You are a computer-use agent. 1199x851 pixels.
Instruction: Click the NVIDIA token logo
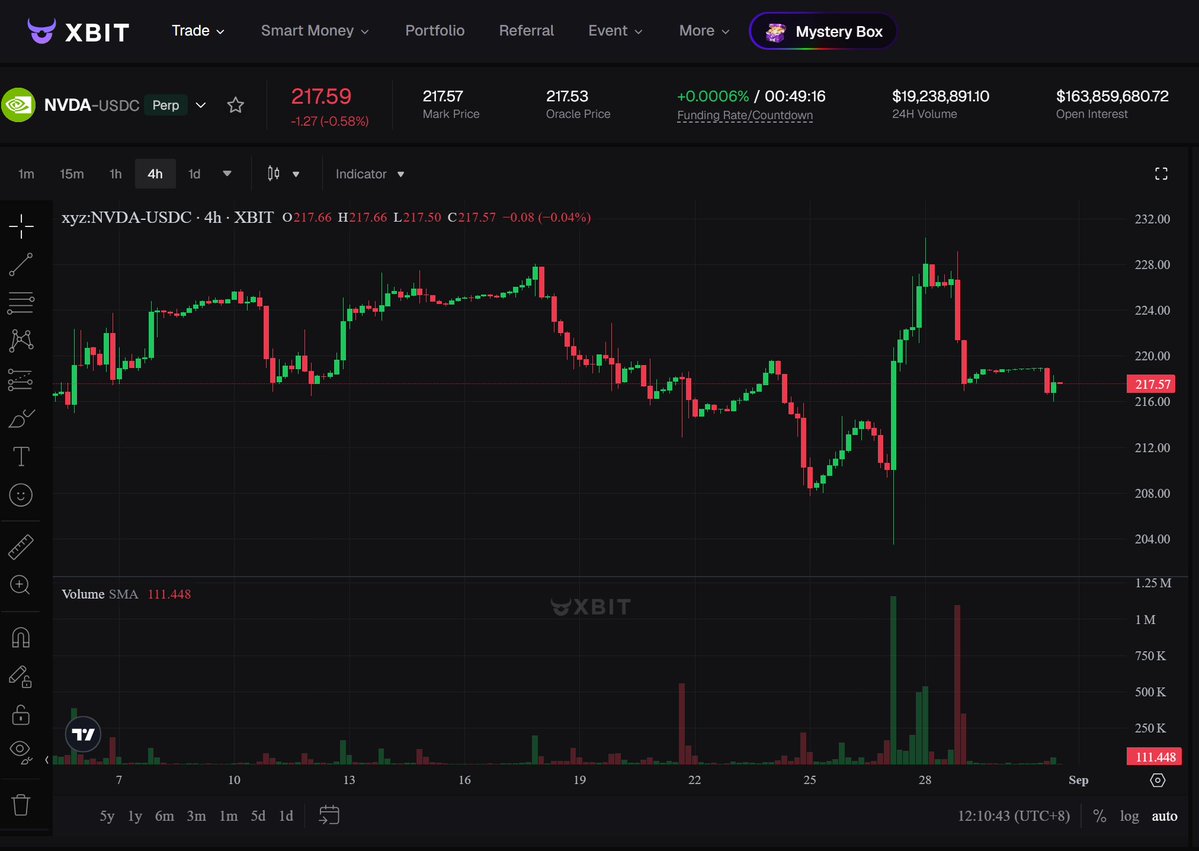tap(18, 105)
